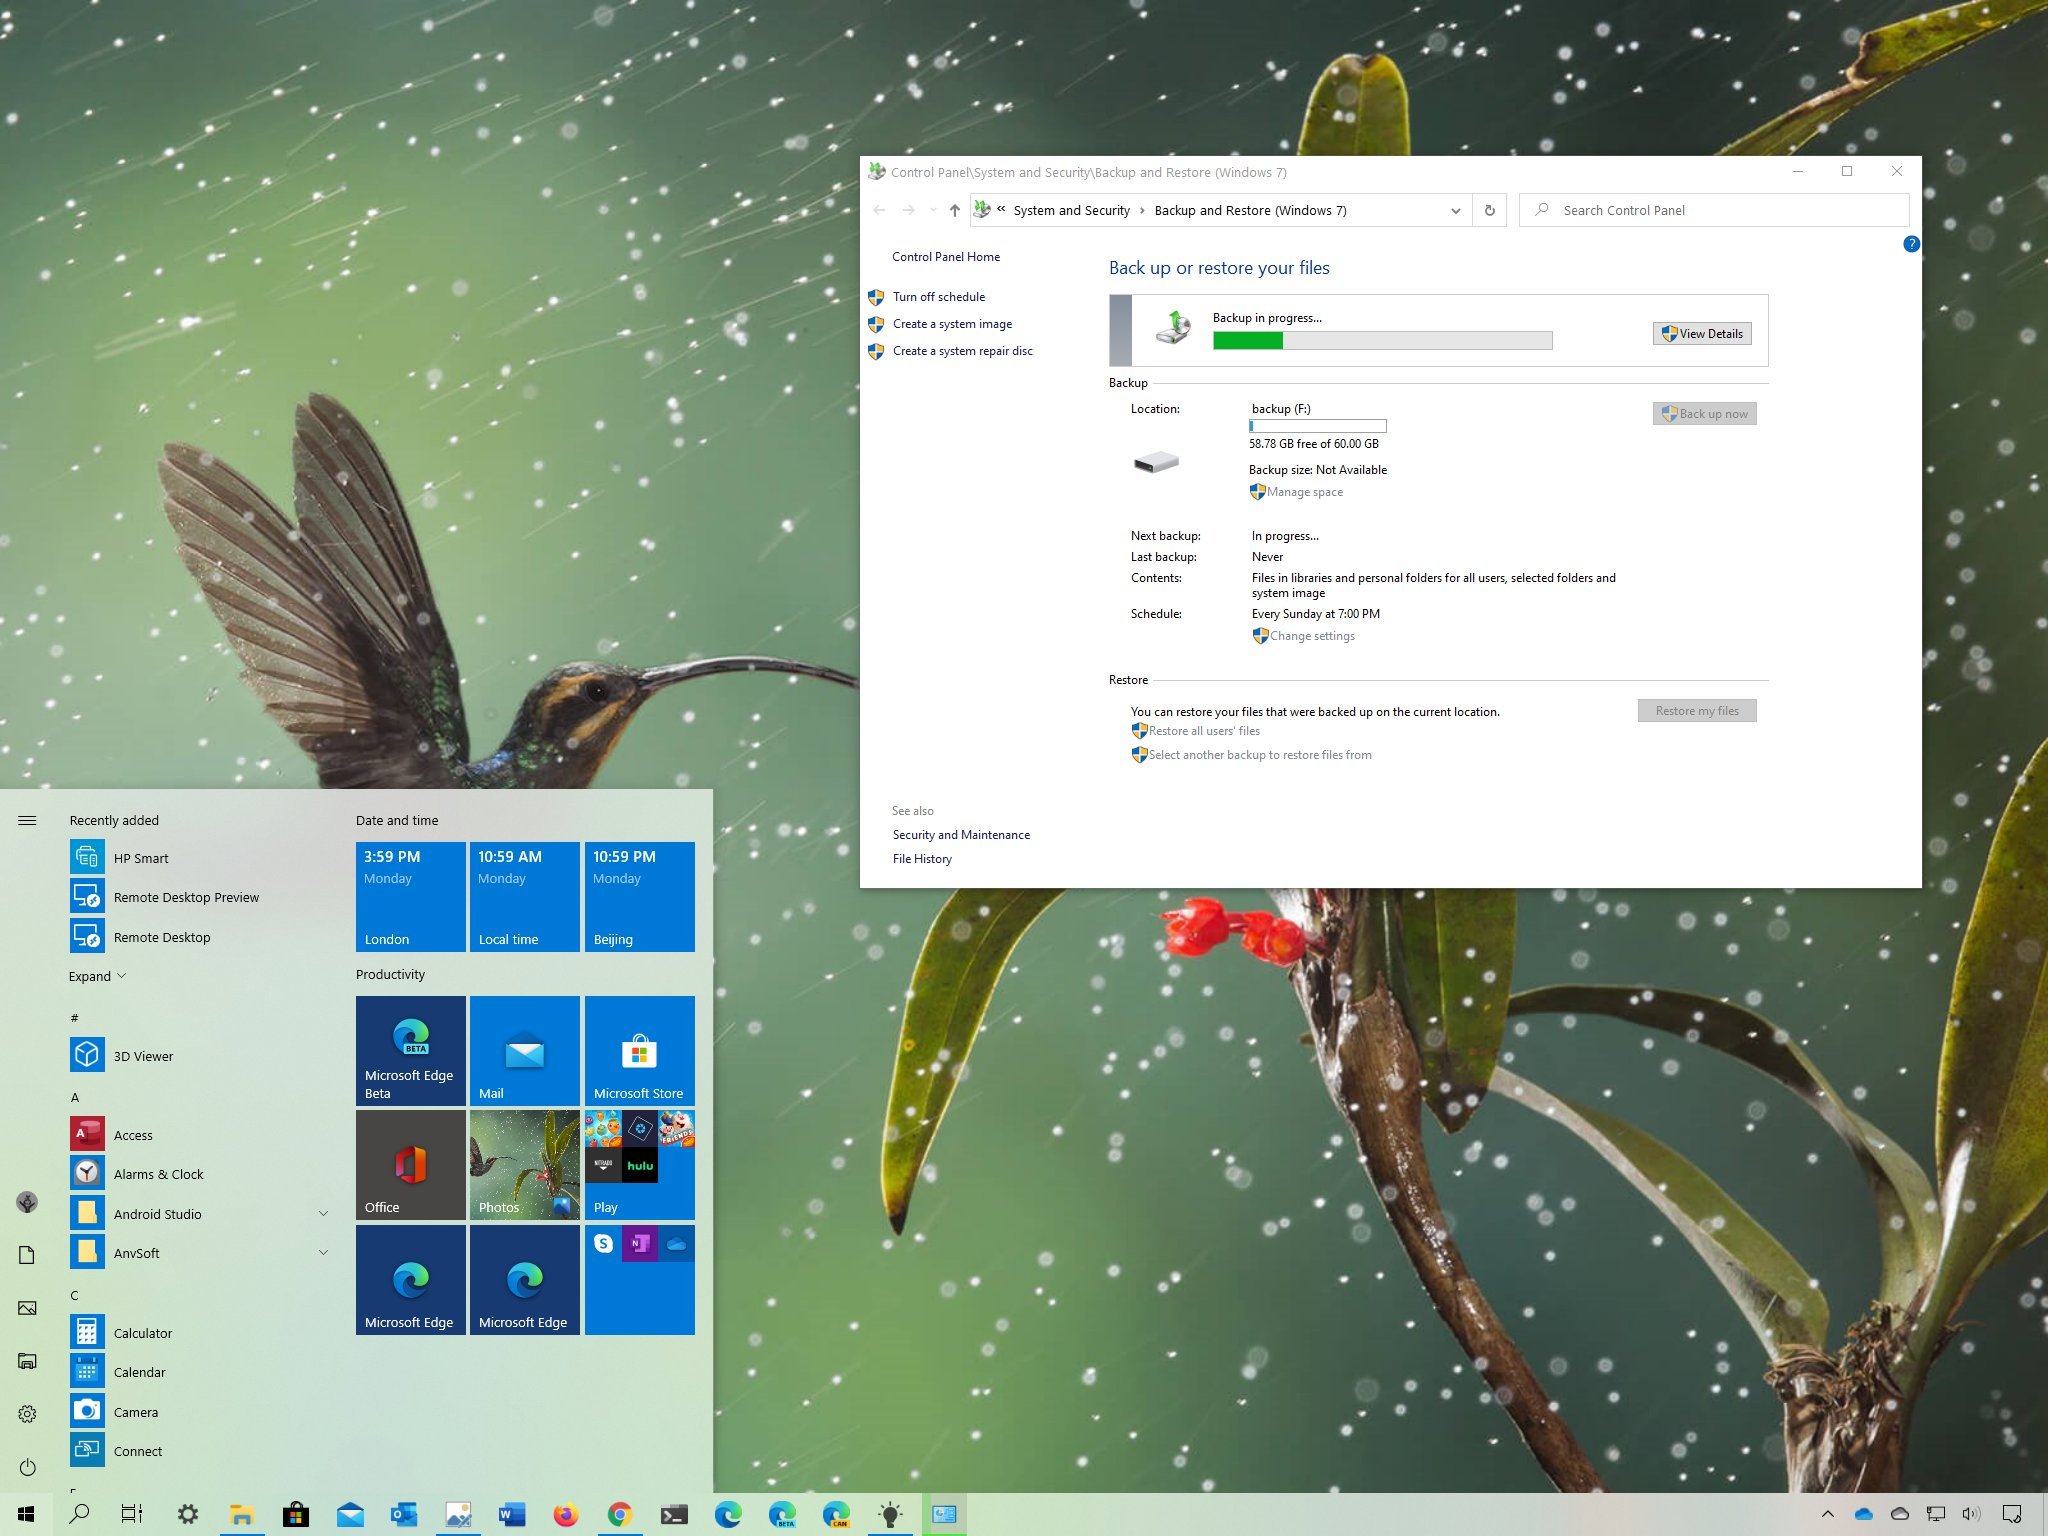
Task: Select Create a system image
Action: pyautogui.click(x=951, y=323)
